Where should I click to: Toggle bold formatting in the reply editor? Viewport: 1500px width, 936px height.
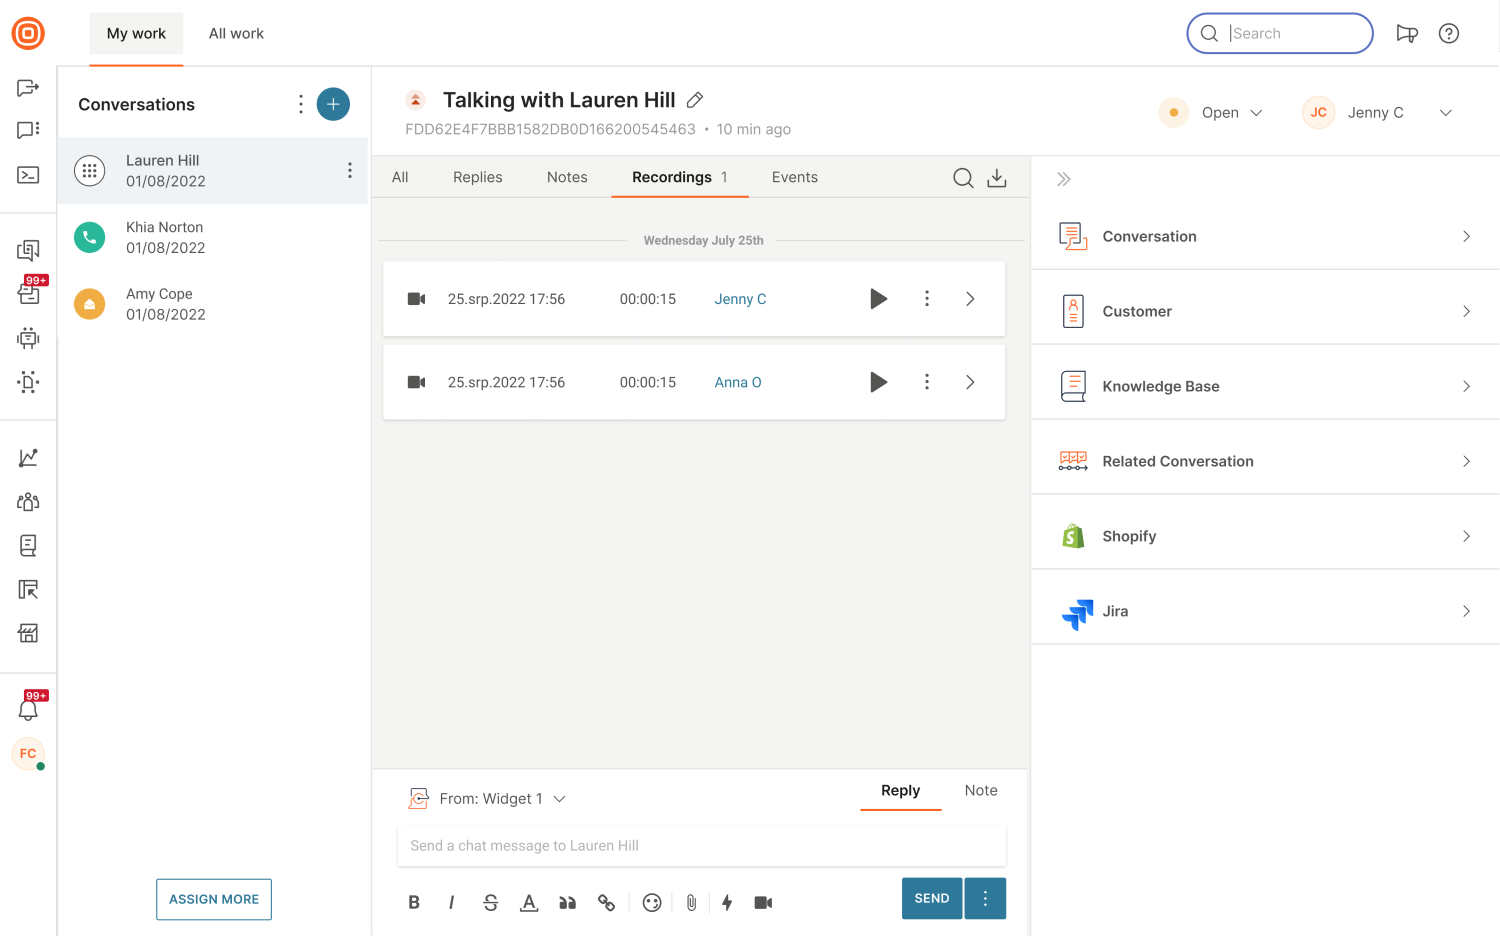pyautogui.click(x=414, y=903)
